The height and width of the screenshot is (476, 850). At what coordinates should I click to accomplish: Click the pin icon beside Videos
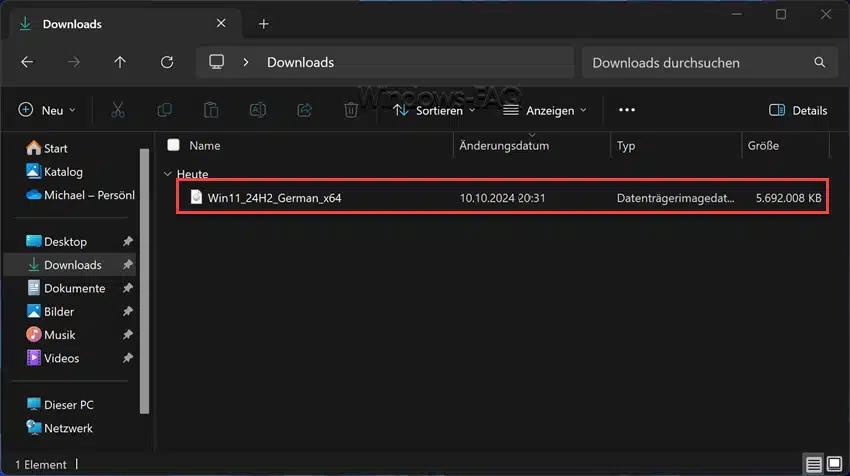[x=128, y=358]
